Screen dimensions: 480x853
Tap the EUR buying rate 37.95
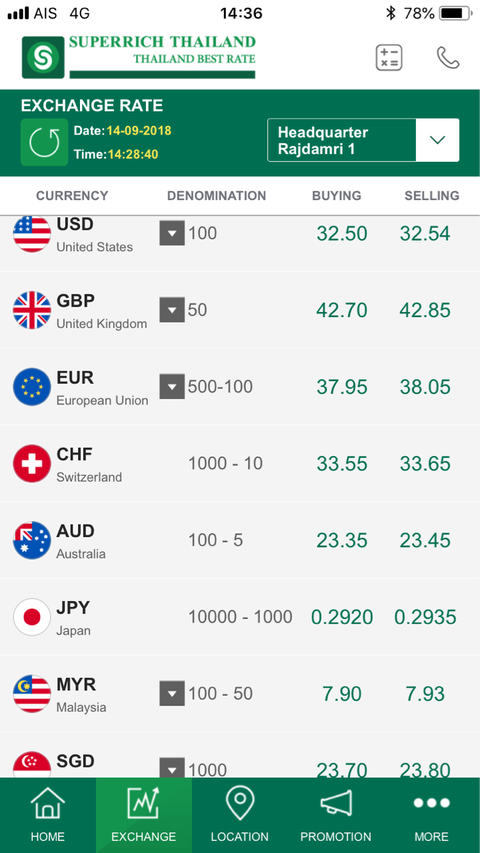(x=342, y=387)
